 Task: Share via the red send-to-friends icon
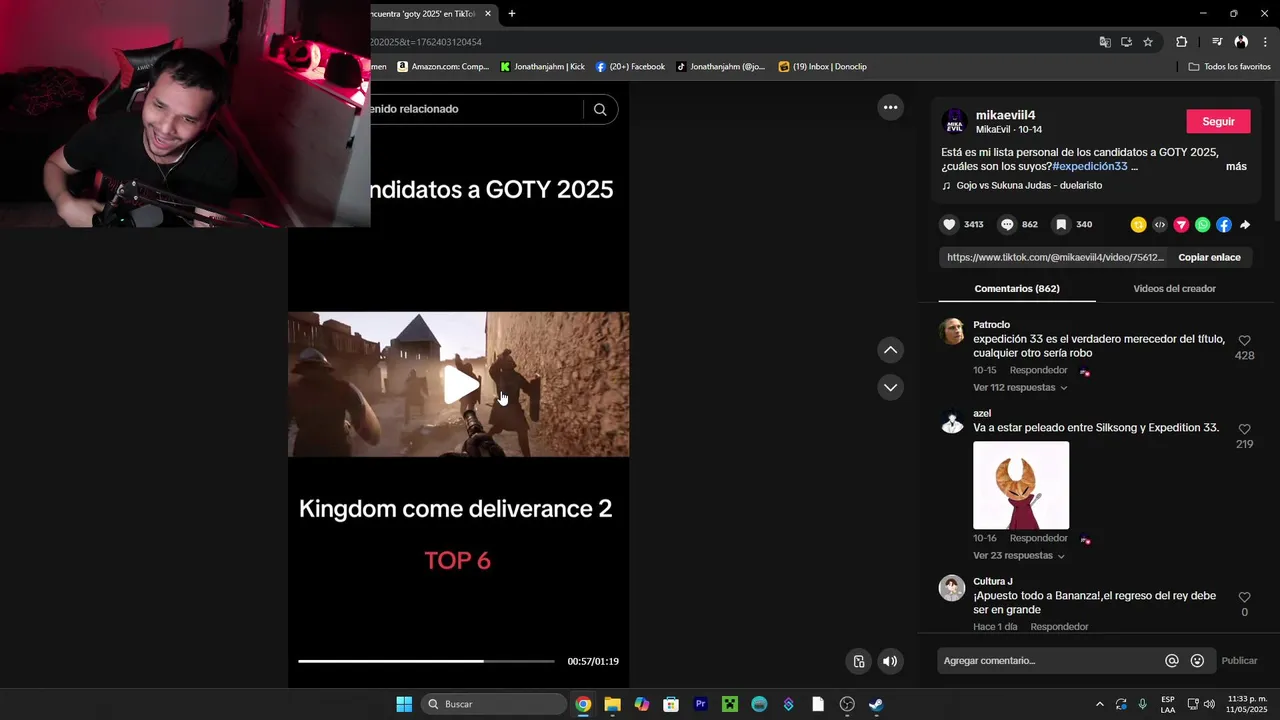coord(1181,225)
